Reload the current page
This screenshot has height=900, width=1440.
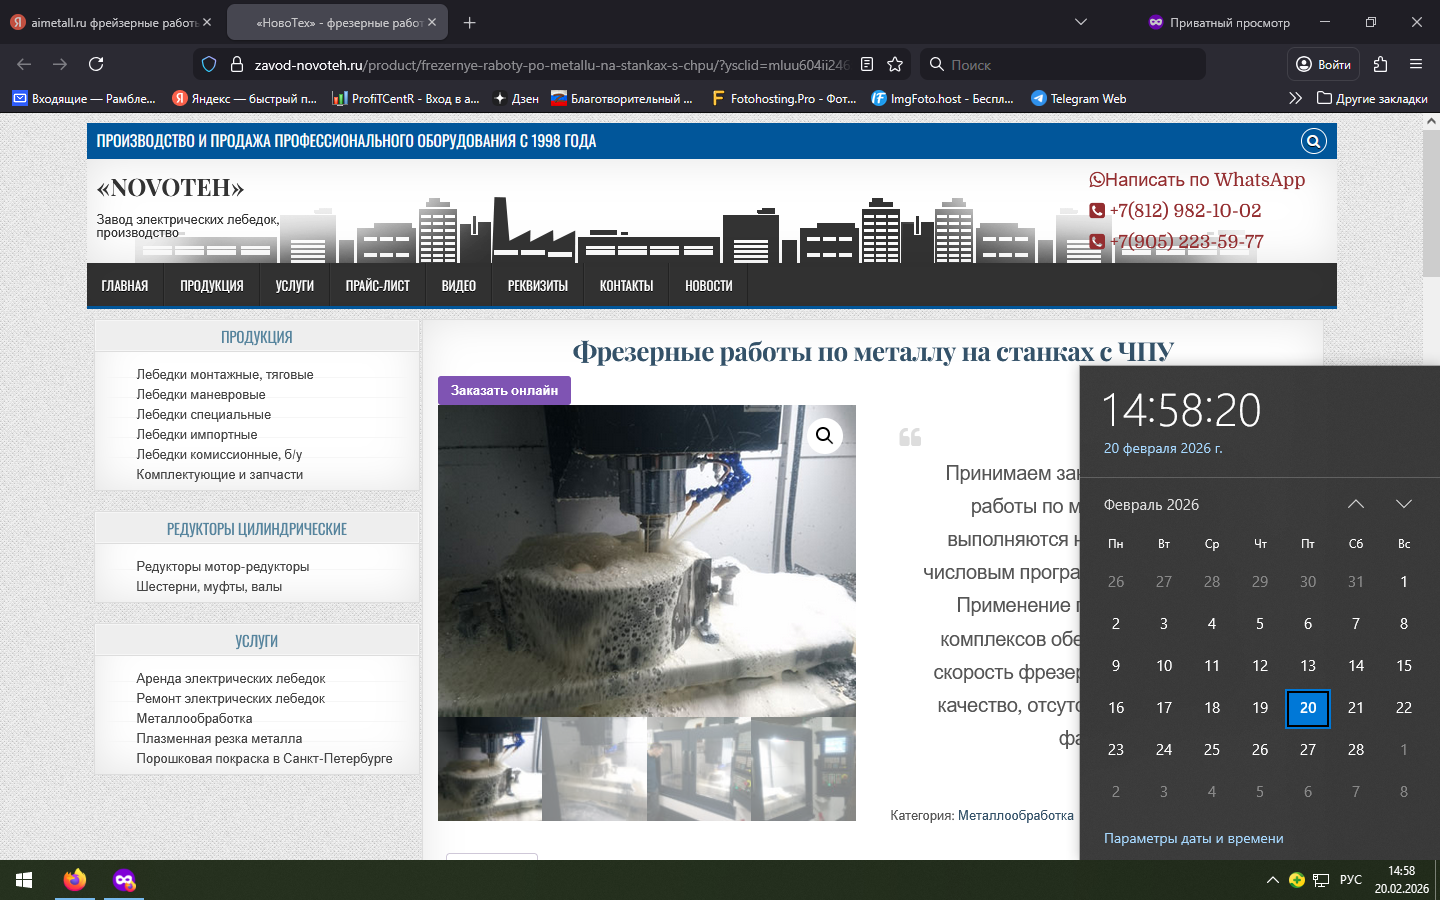click(96, 65)
